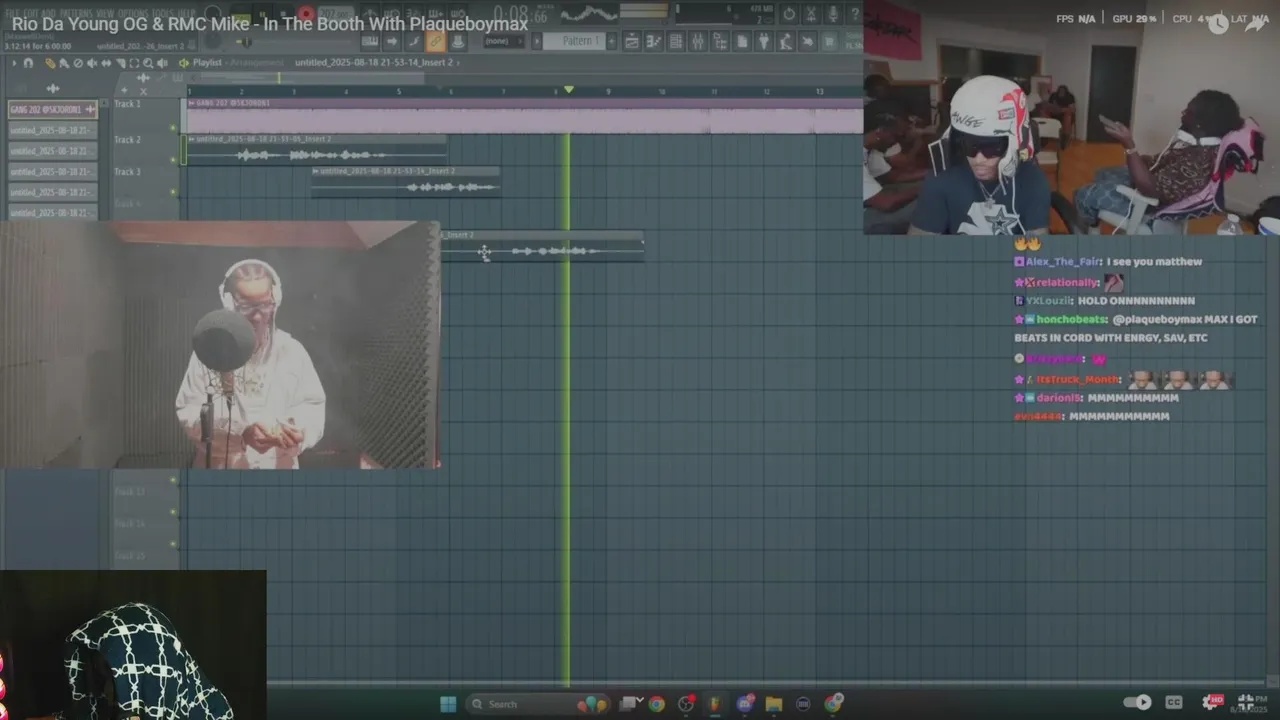Open Playlist options menu arrow
This screenshot has height=720, width=1280.
click(14, 63)
